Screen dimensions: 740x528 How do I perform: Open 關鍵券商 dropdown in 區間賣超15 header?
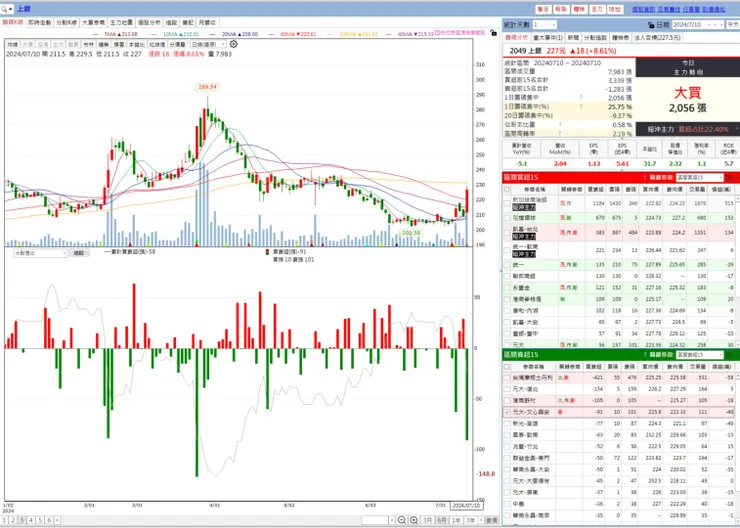click(x=699, y=355)
